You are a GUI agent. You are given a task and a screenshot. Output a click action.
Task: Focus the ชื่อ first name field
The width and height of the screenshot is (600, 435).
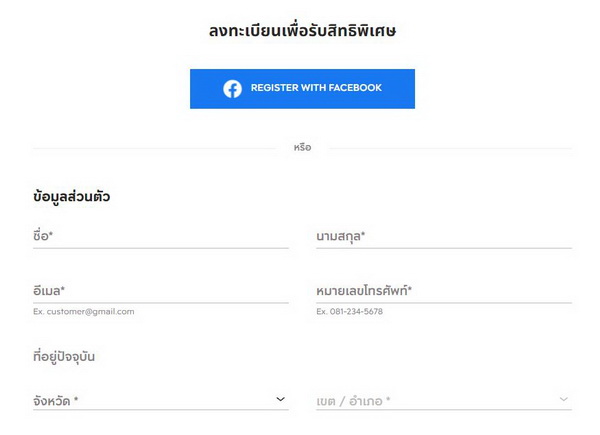click(x=160, y=237)
